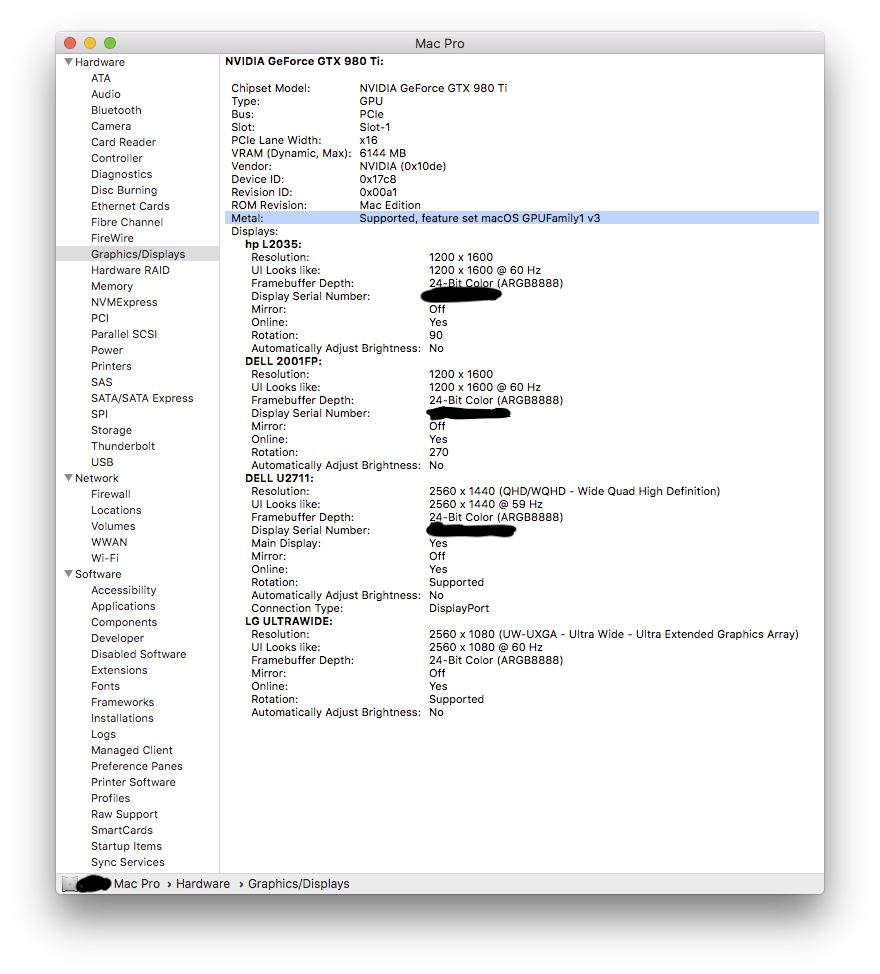
Task: Open the Card Reader entry
Action: (123, 142)
